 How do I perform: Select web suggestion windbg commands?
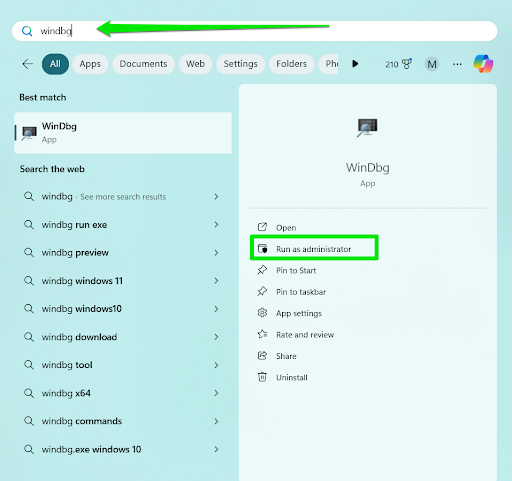click(123, 421)
